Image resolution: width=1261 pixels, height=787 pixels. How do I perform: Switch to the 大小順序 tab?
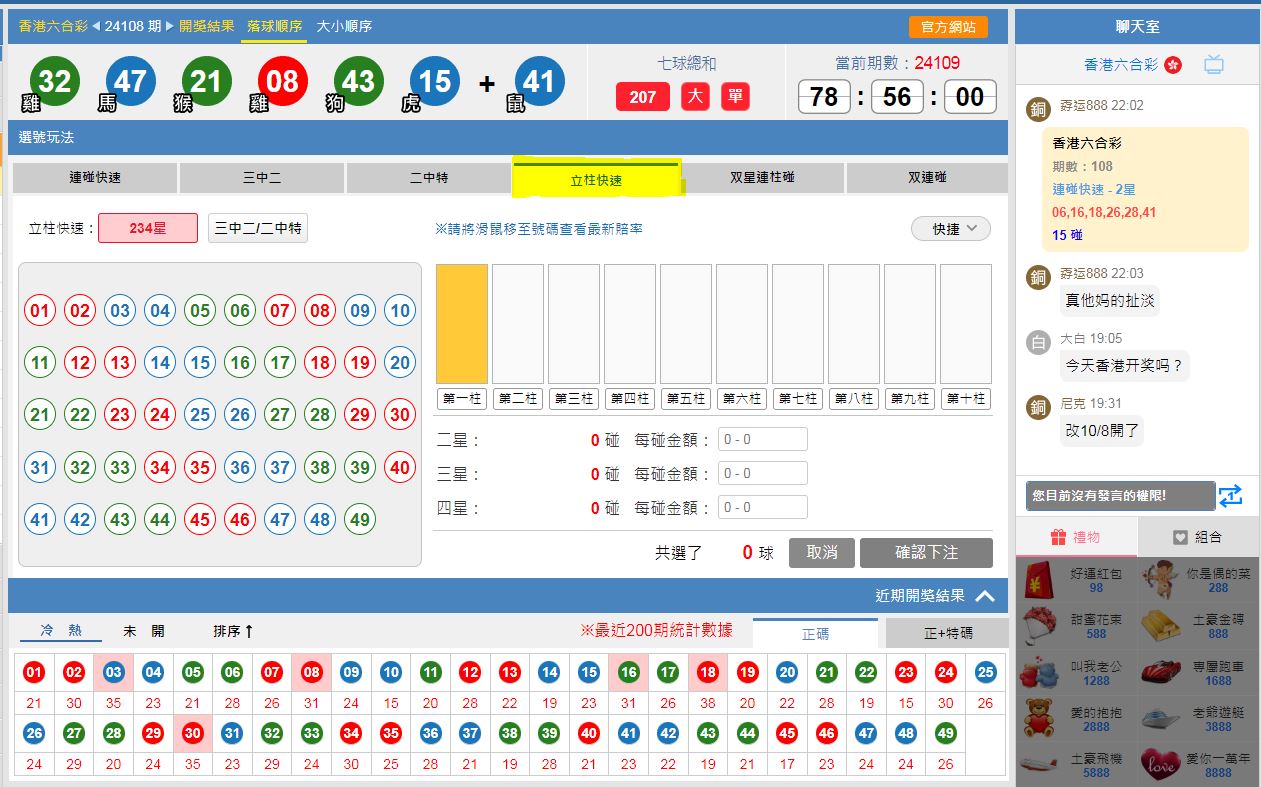click(x=344, y=27)
